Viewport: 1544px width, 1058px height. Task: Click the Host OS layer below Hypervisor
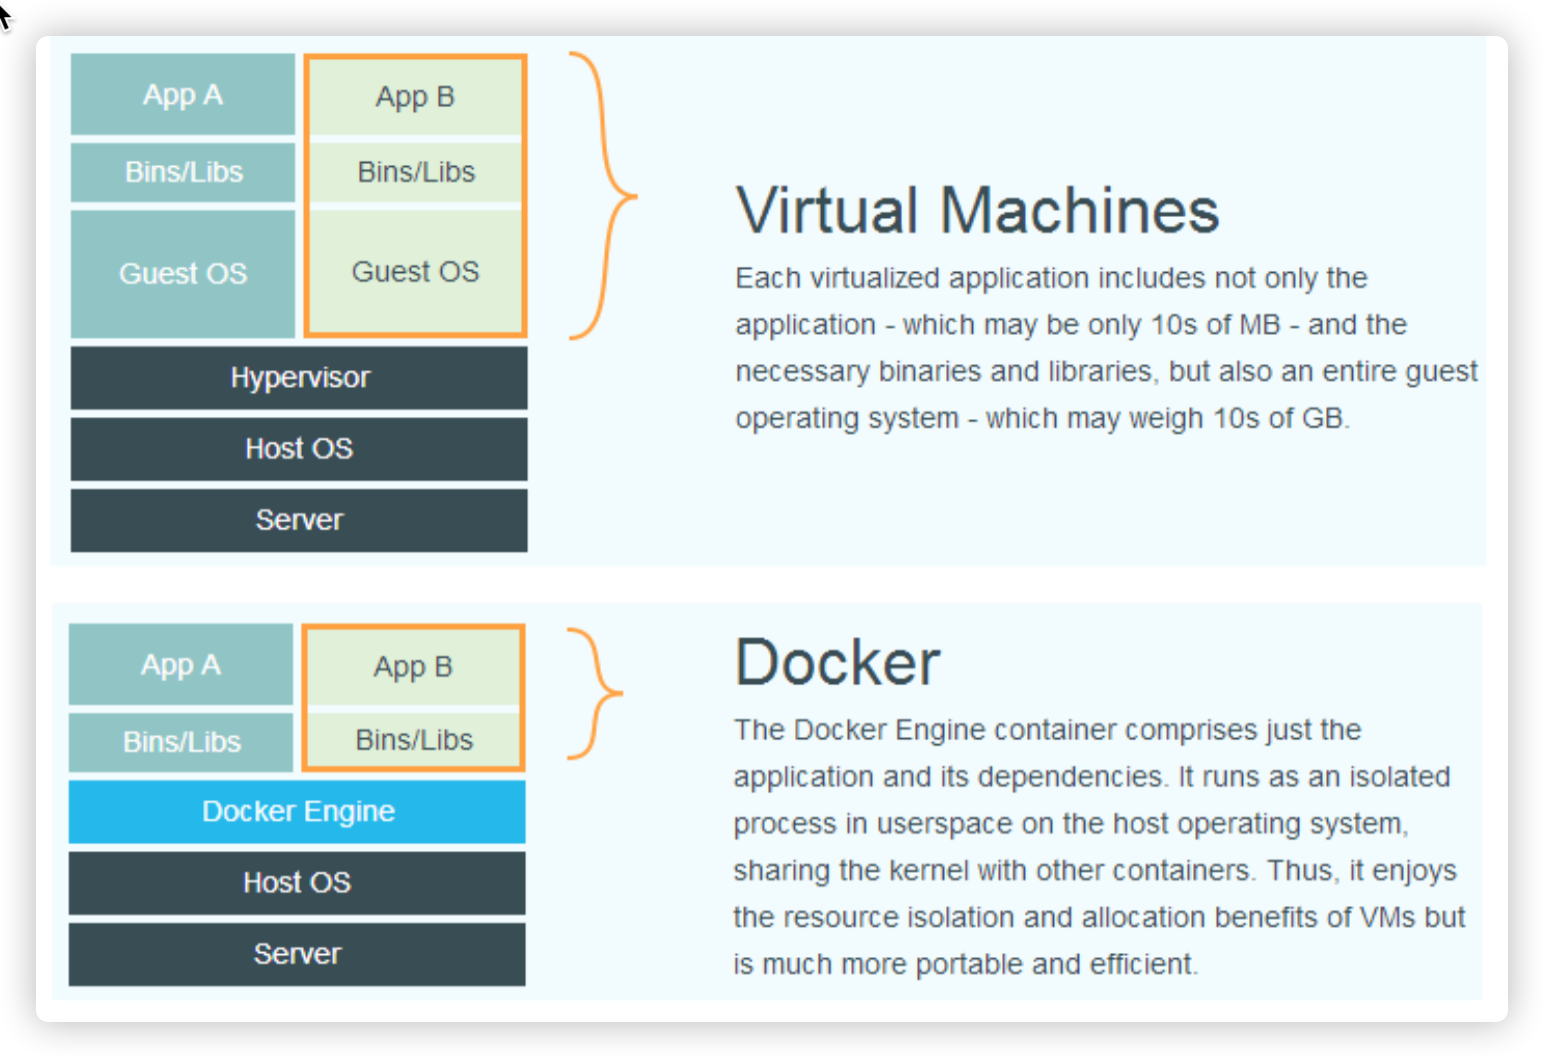pos(299,449)
